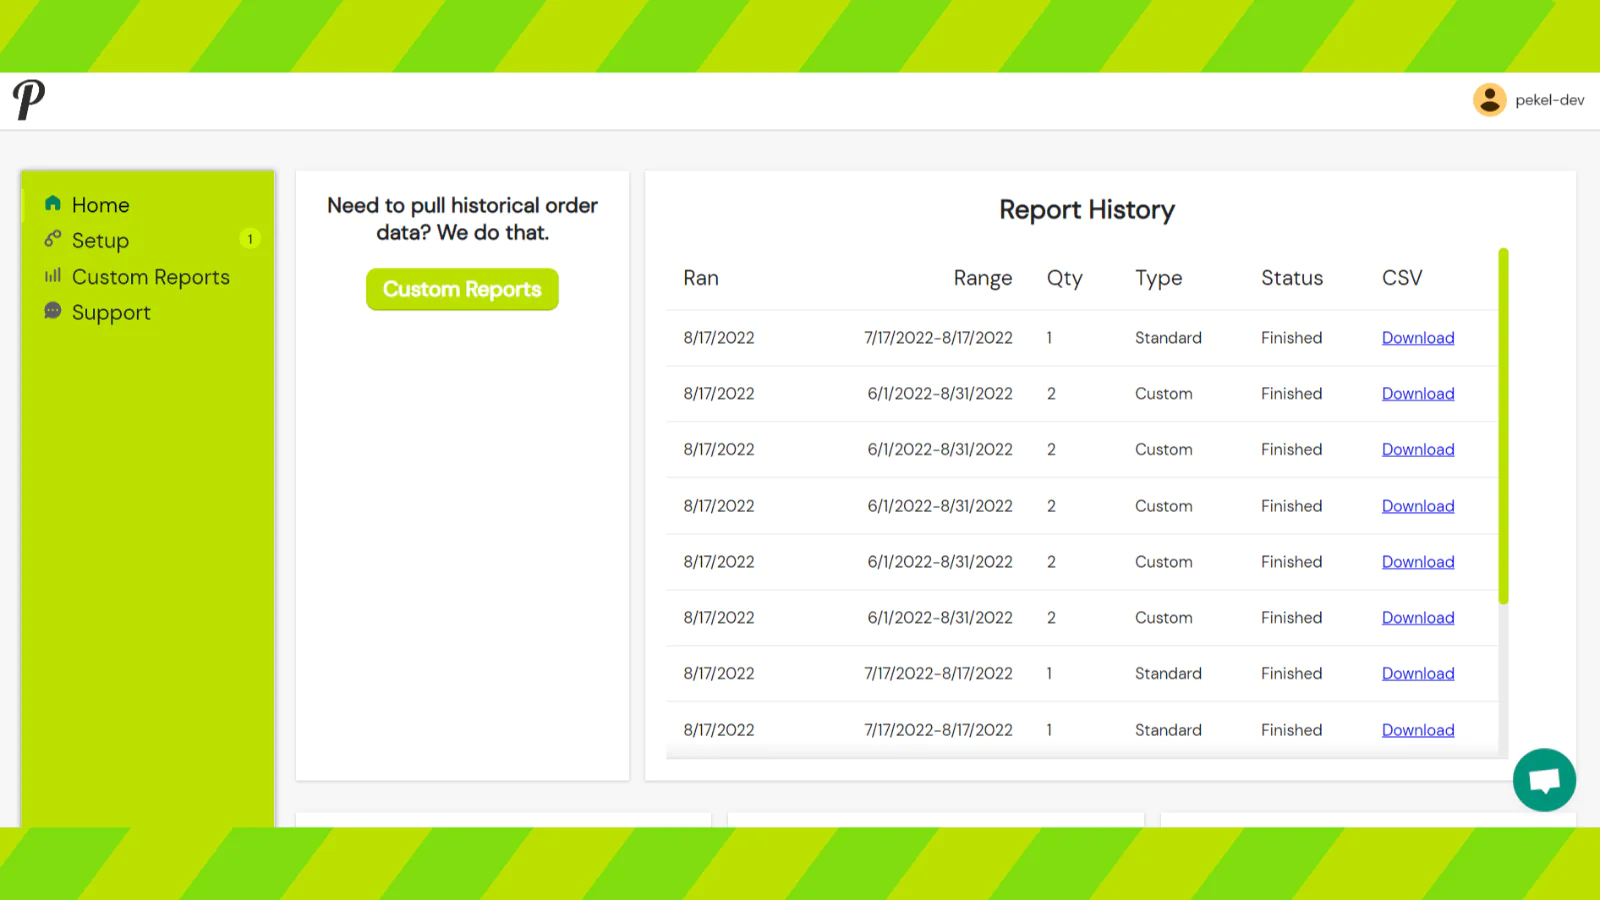Click the Setup gears icon
Screen dimensions: 1600x900
coord(53,239)
